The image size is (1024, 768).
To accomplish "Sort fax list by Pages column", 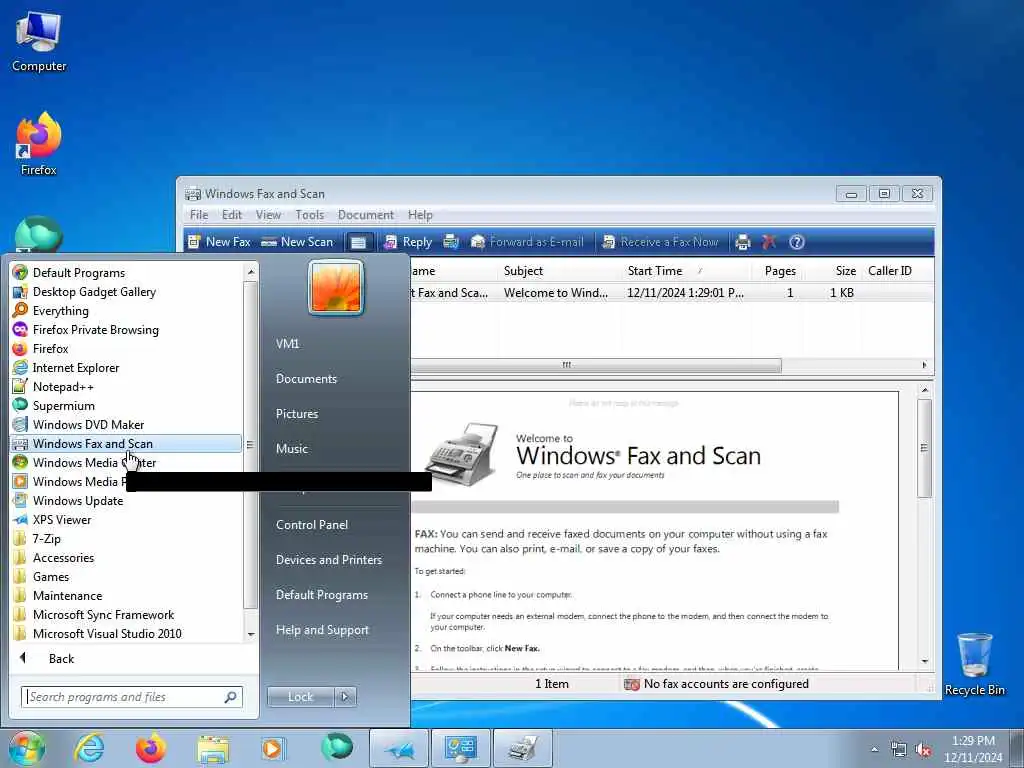I will (x=780, y=270).
